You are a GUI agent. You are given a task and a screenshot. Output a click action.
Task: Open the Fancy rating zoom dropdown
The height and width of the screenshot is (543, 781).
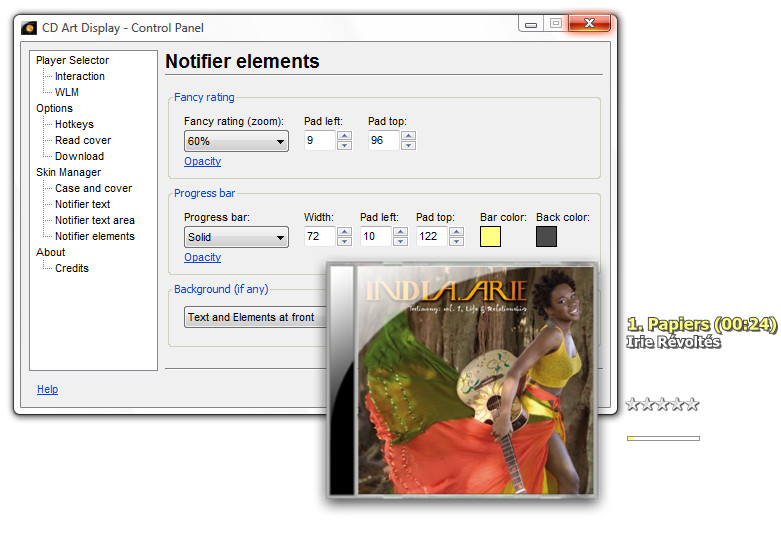(x=236, y=141)
